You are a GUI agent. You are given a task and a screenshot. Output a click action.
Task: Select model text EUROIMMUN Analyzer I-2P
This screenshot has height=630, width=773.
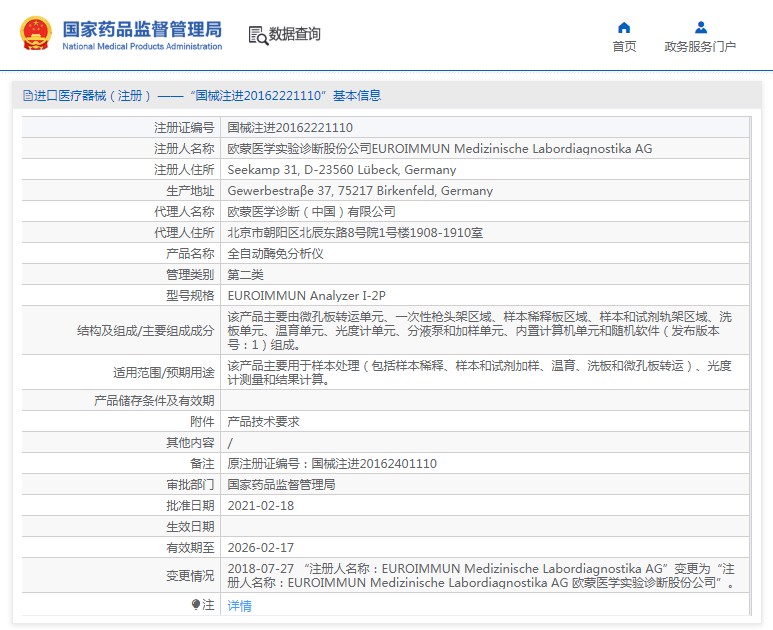(x=306, y=295)
